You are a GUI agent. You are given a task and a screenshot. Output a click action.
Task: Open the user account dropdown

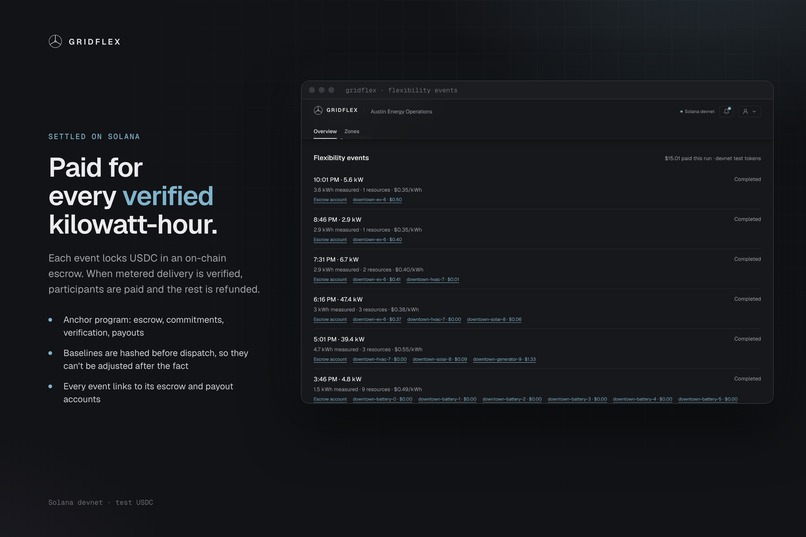click(x=749, y=111)
